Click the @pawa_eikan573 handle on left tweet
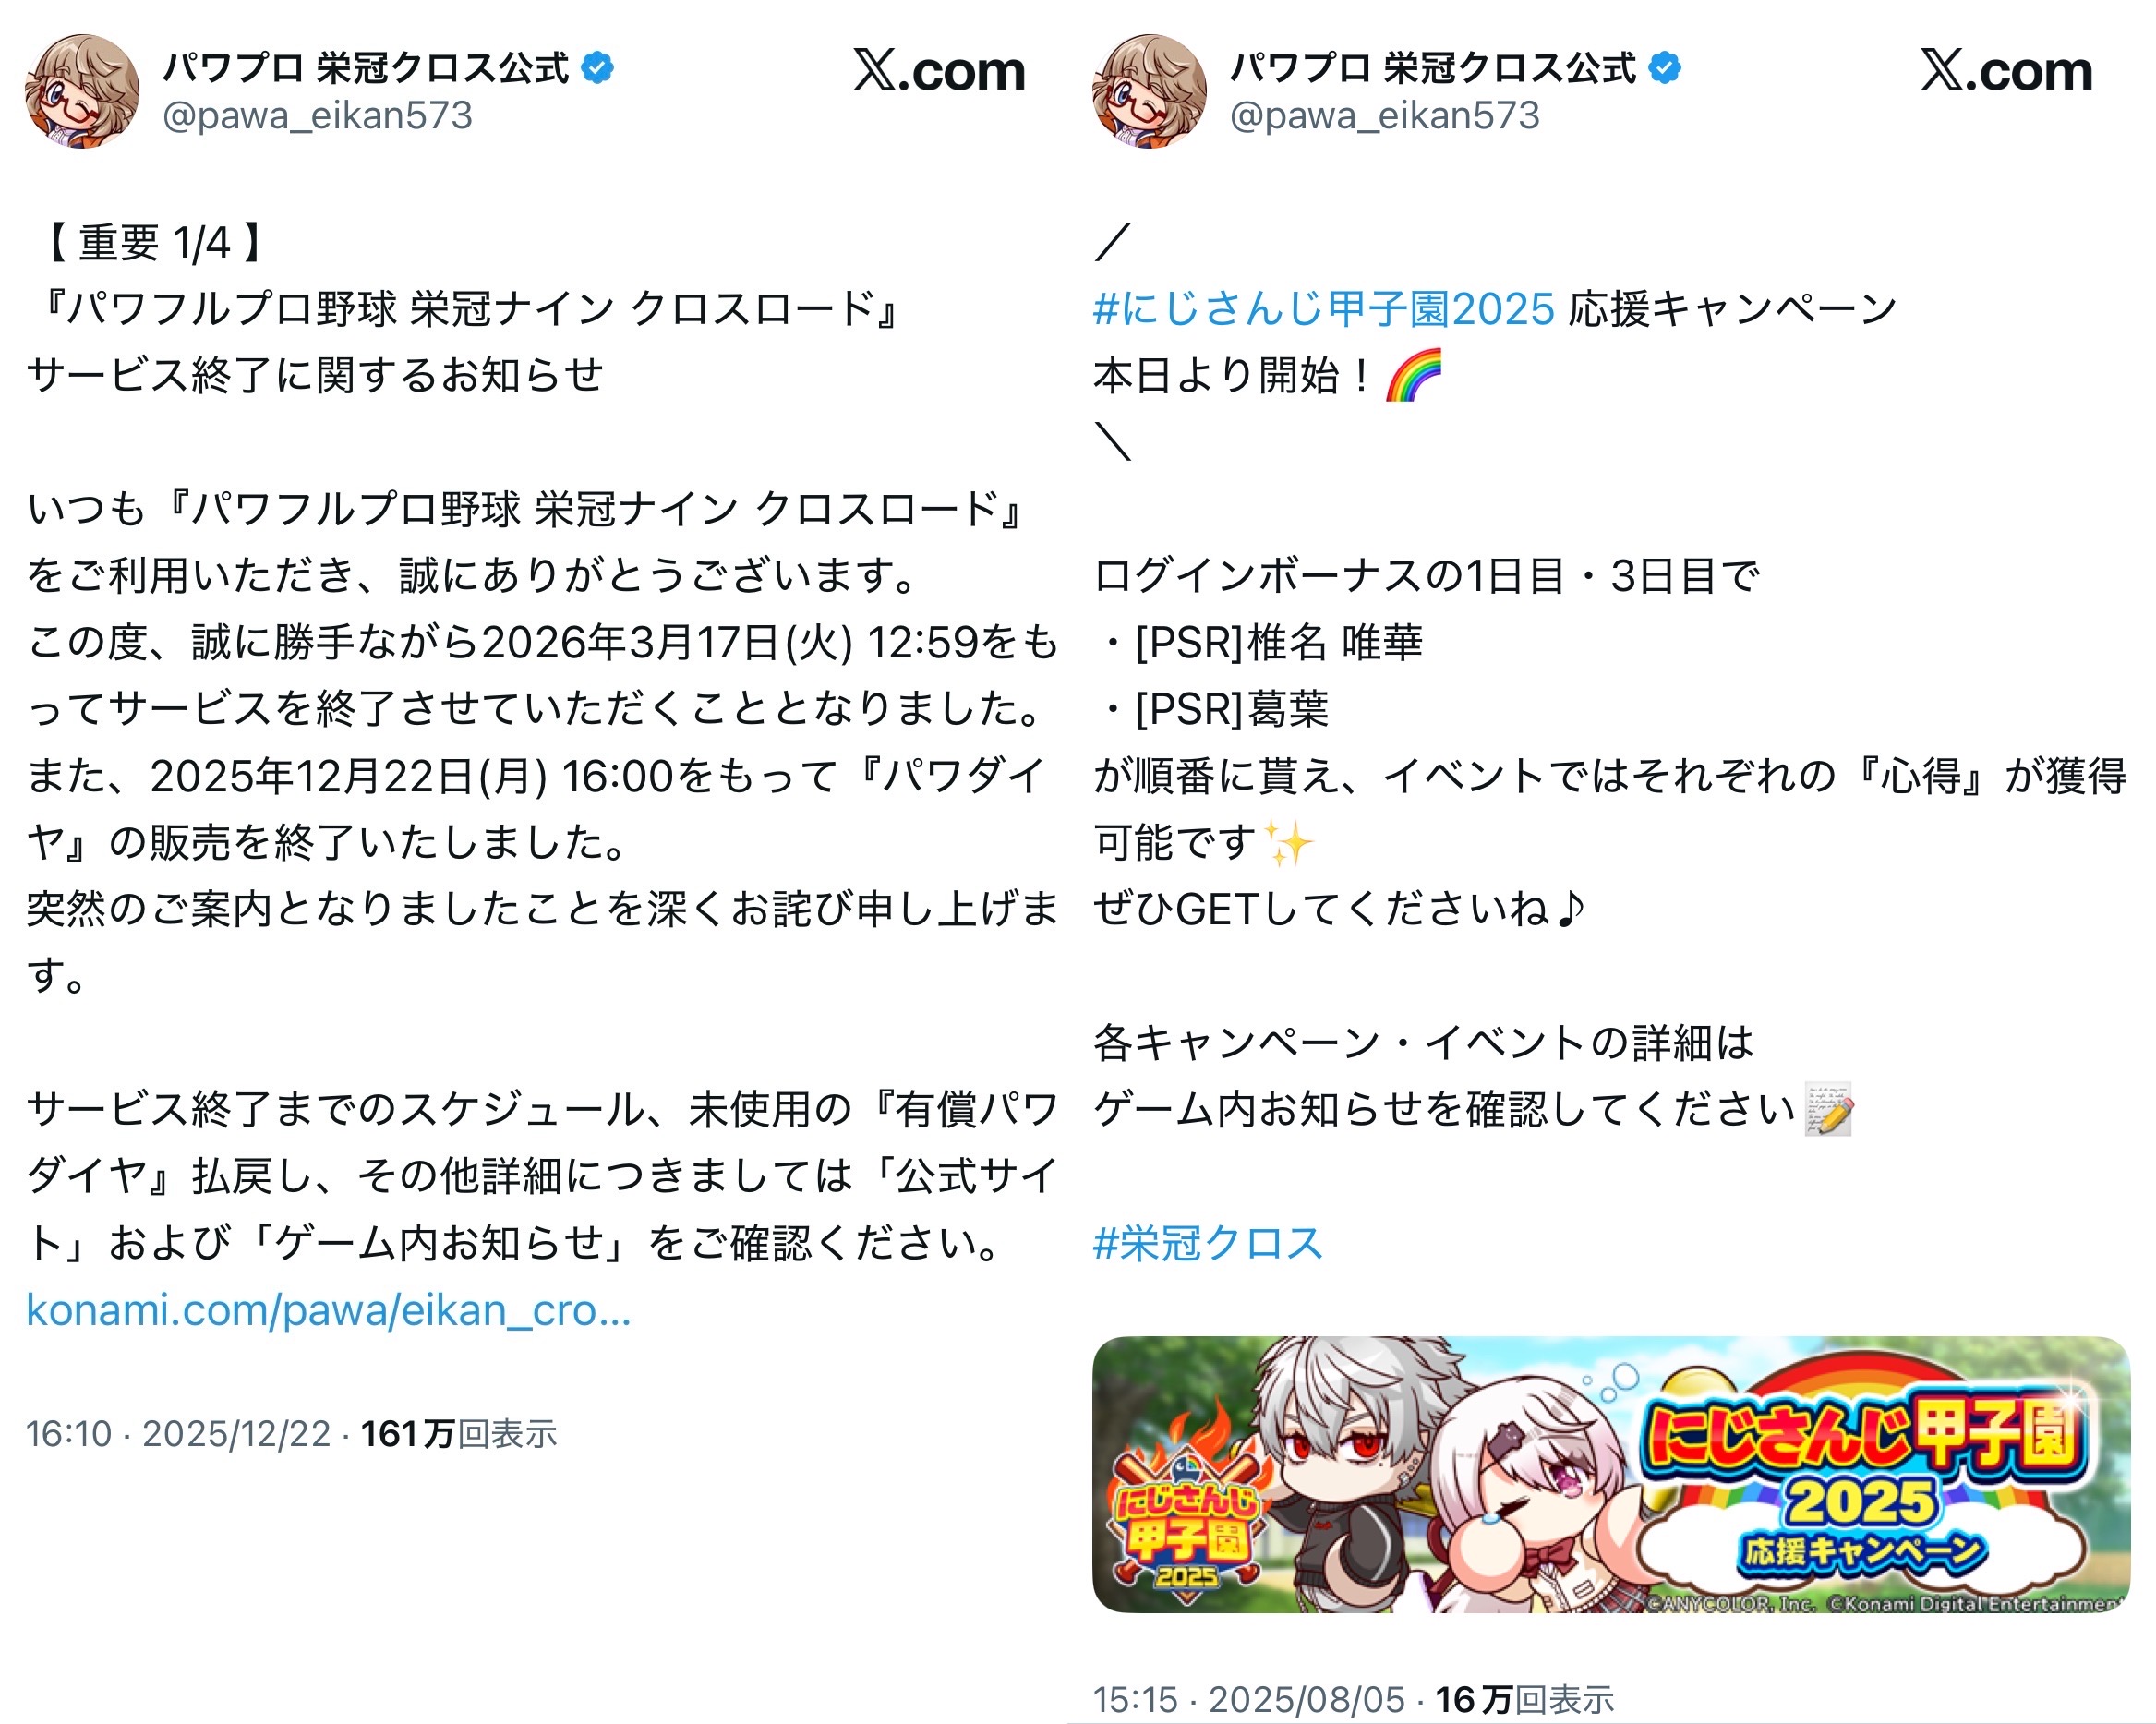2156x1724 pixels. tap(317, 116)
